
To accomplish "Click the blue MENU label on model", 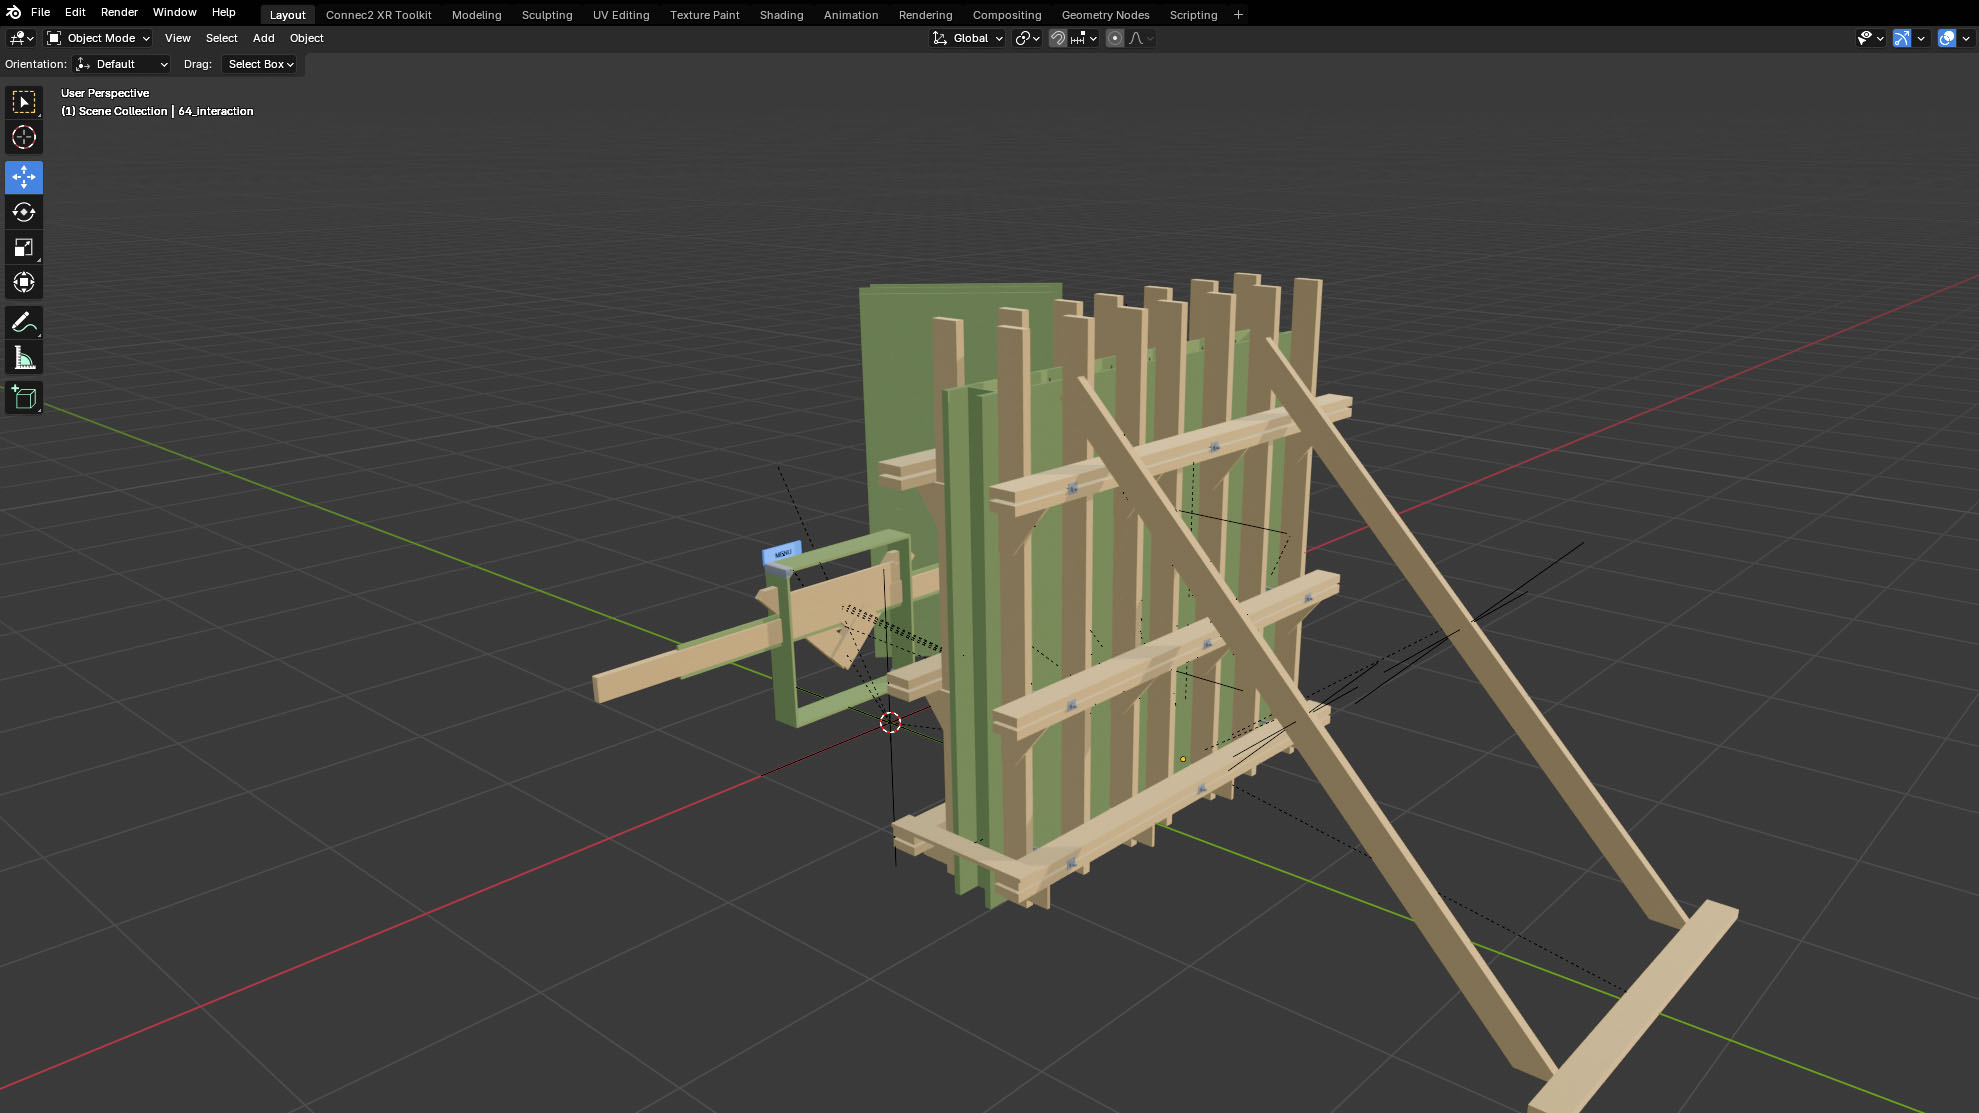I will 782,553.
